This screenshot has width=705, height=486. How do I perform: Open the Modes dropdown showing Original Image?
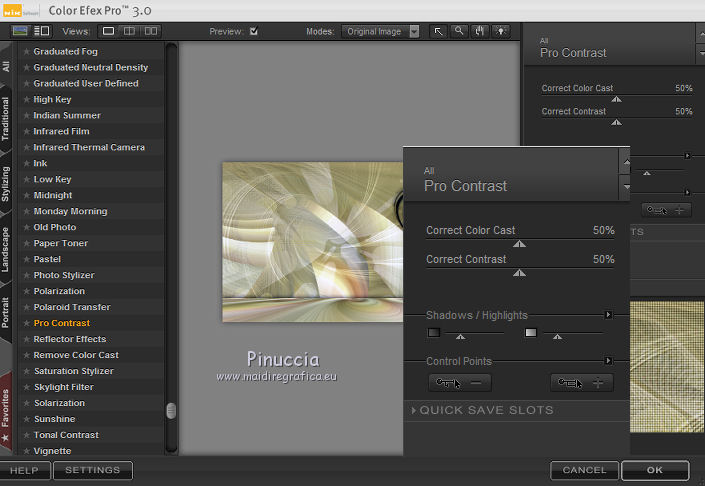click(x=380, y=31)
